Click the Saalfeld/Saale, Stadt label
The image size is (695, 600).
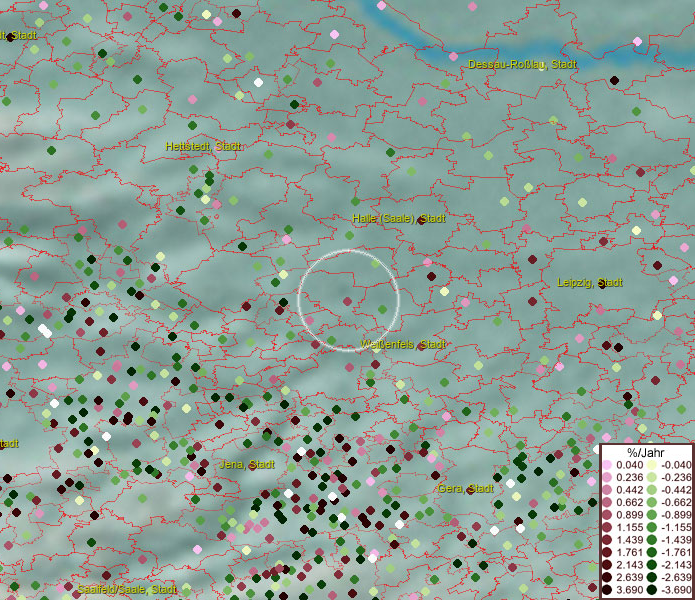coord(127,589)
